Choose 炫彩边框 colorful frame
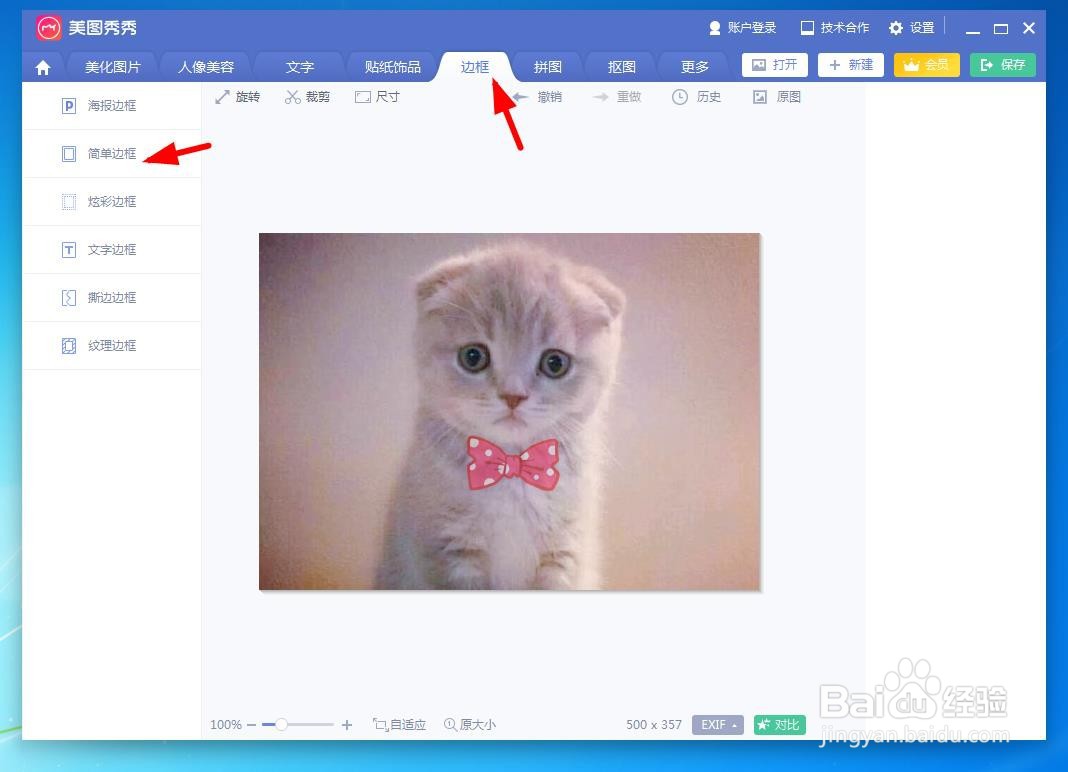 pos(112,202)
